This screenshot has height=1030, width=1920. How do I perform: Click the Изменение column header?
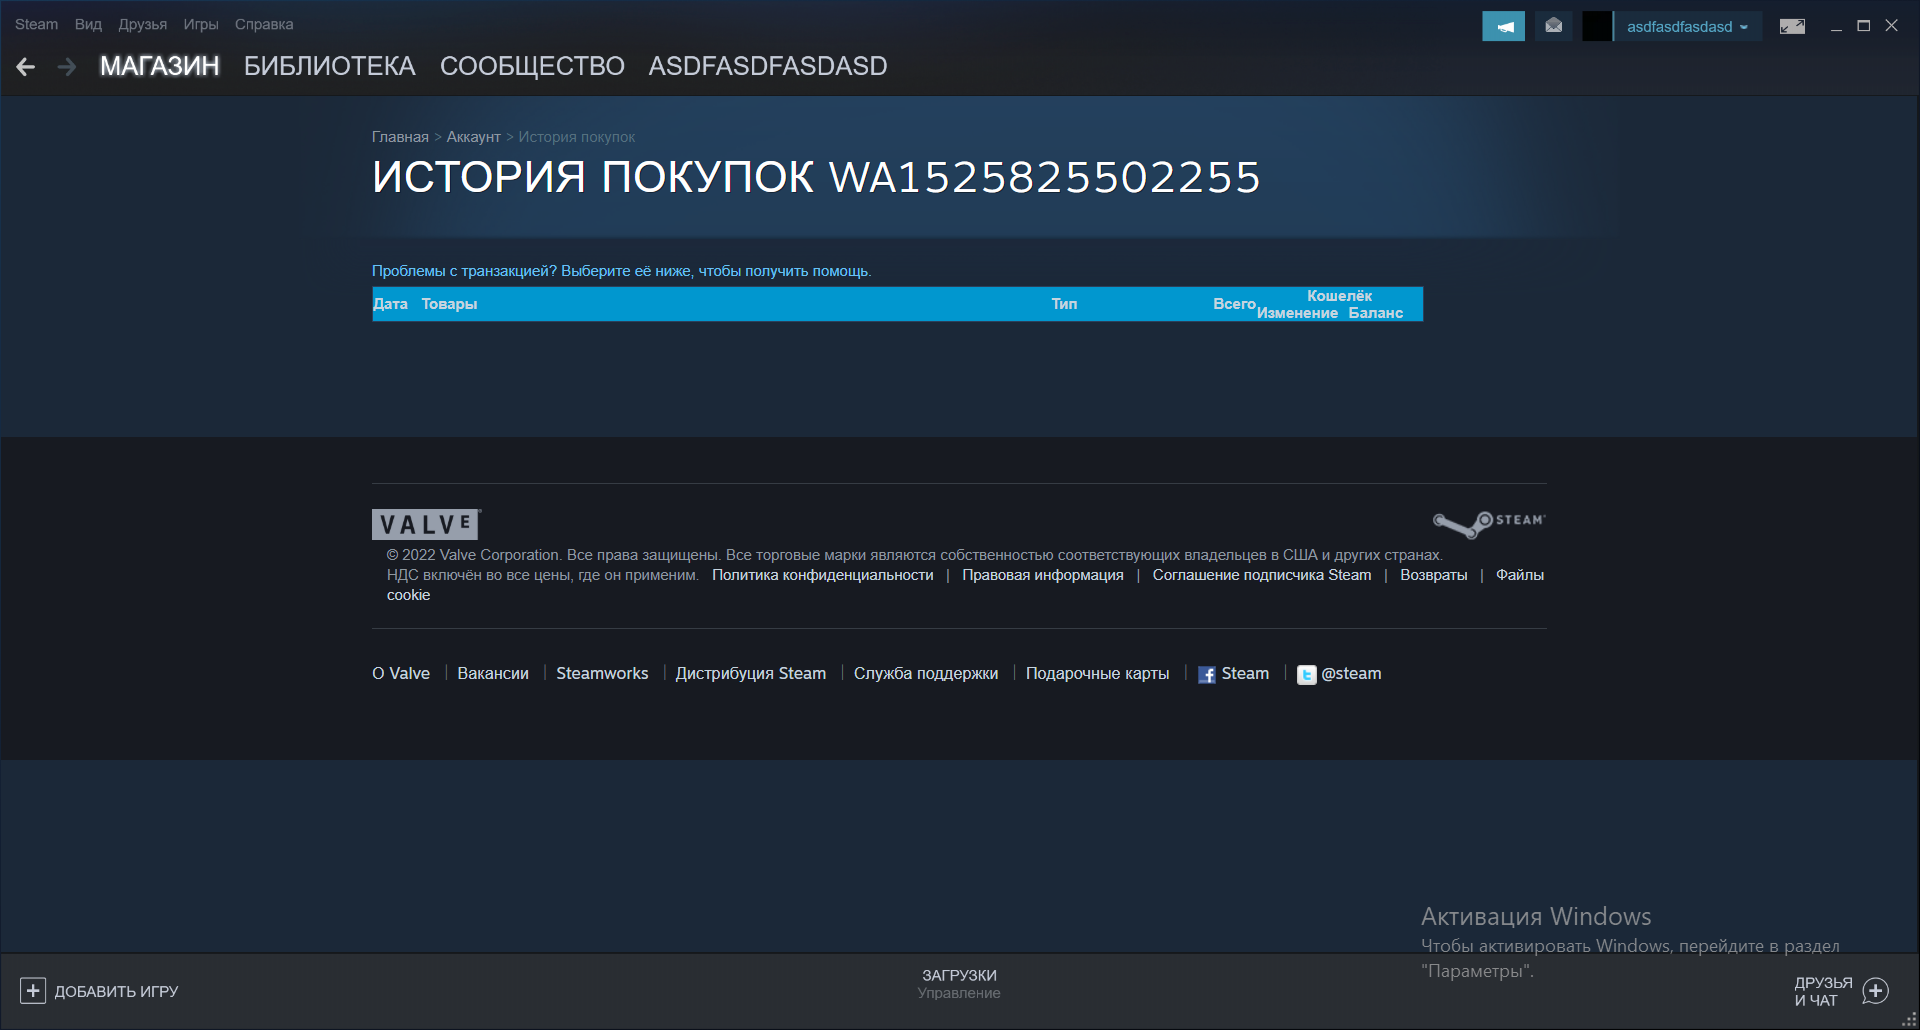click(1297, 313)
